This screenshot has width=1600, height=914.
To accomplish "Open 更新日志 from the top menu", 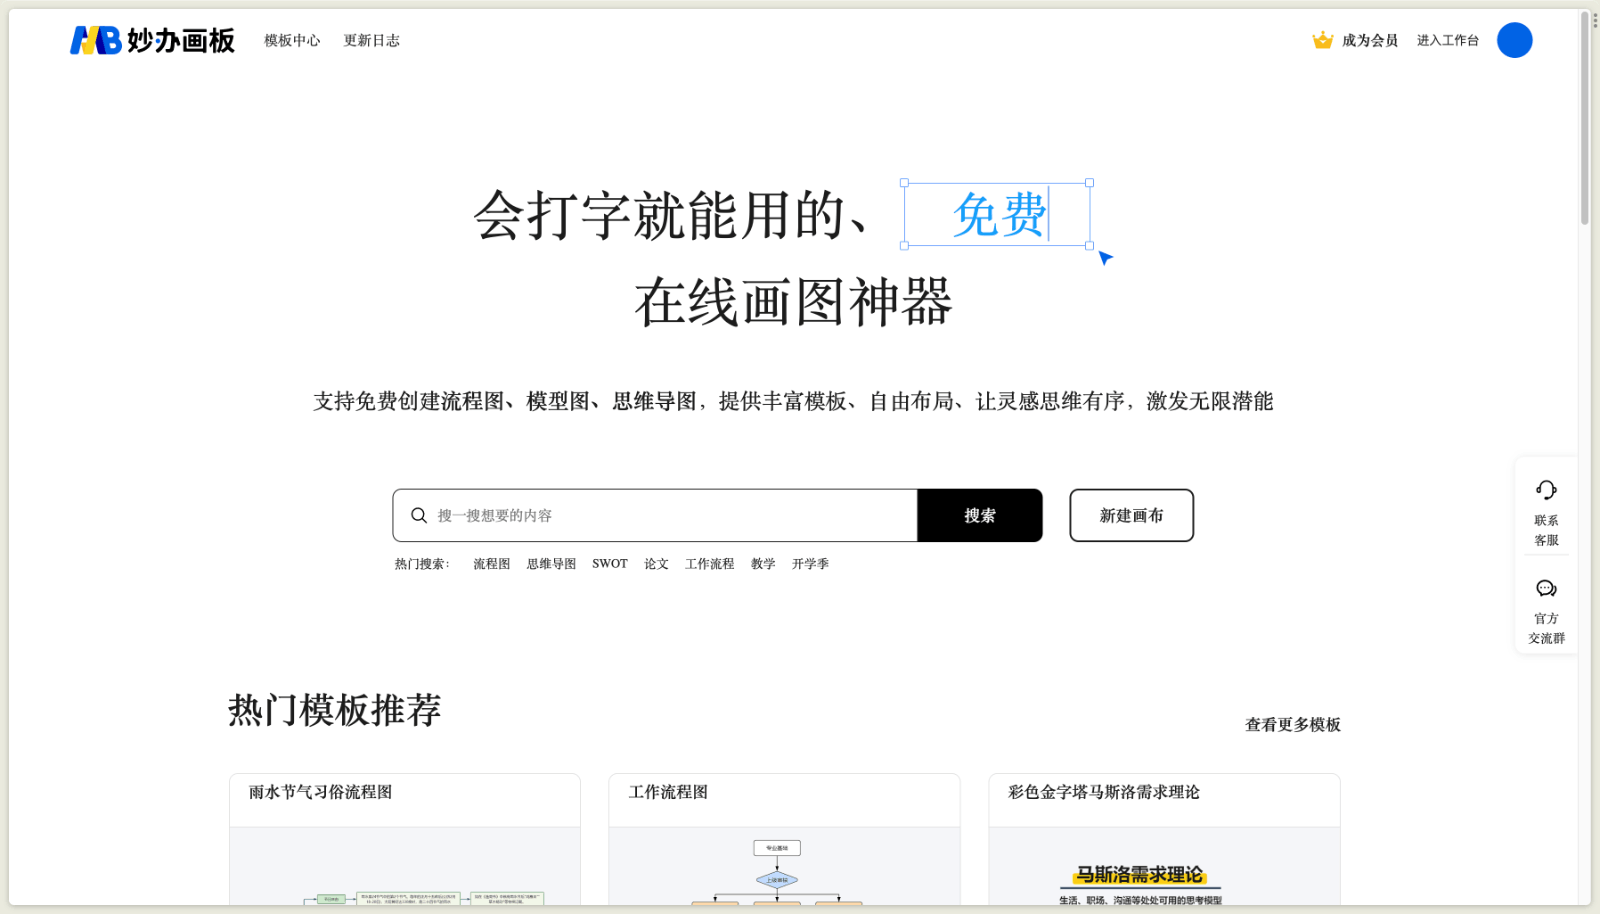I will click(x=371, y=40).
